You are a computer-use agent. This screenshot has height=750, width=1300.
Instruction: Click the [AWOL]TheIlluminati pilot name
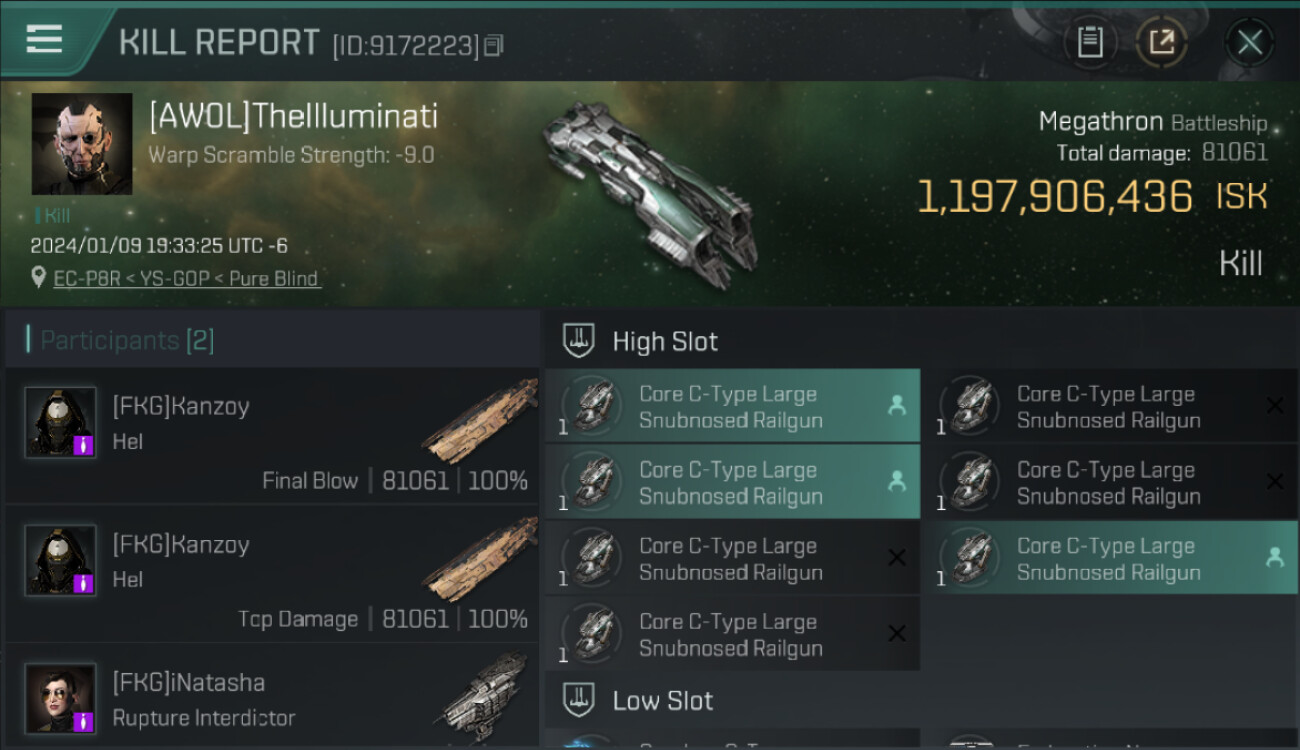tap(293, 117)
